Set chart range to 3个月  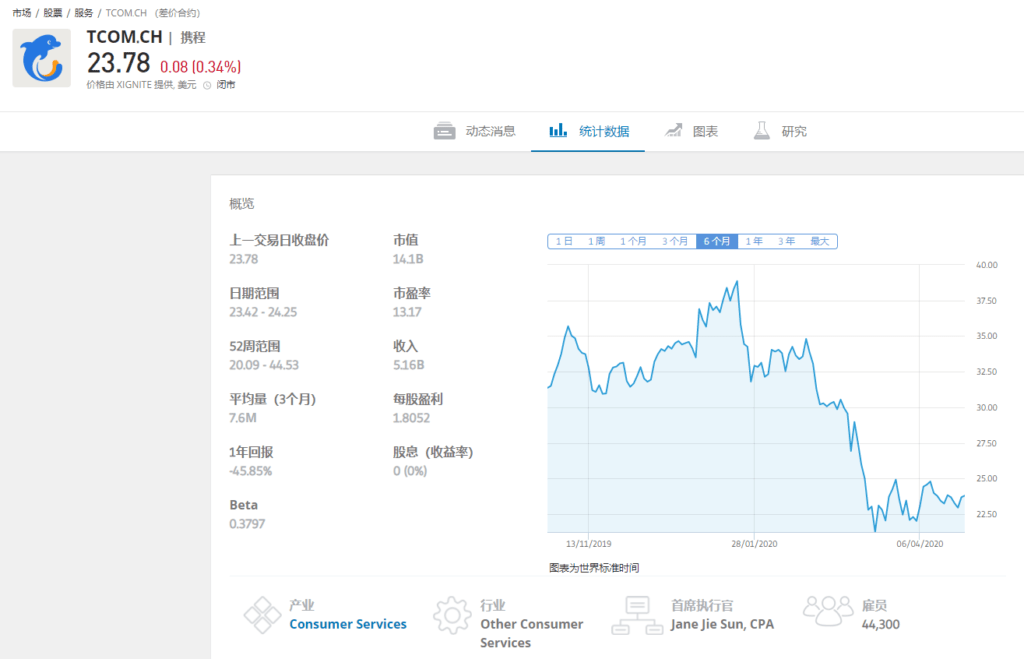pos(675,241)
